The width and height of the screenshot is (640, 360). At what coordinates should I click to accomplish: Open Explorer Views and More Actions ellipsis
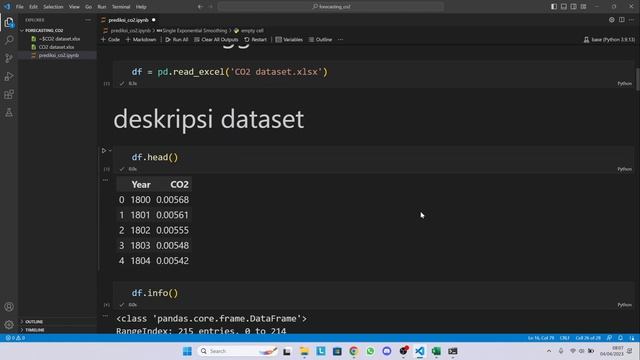point(88,20)
